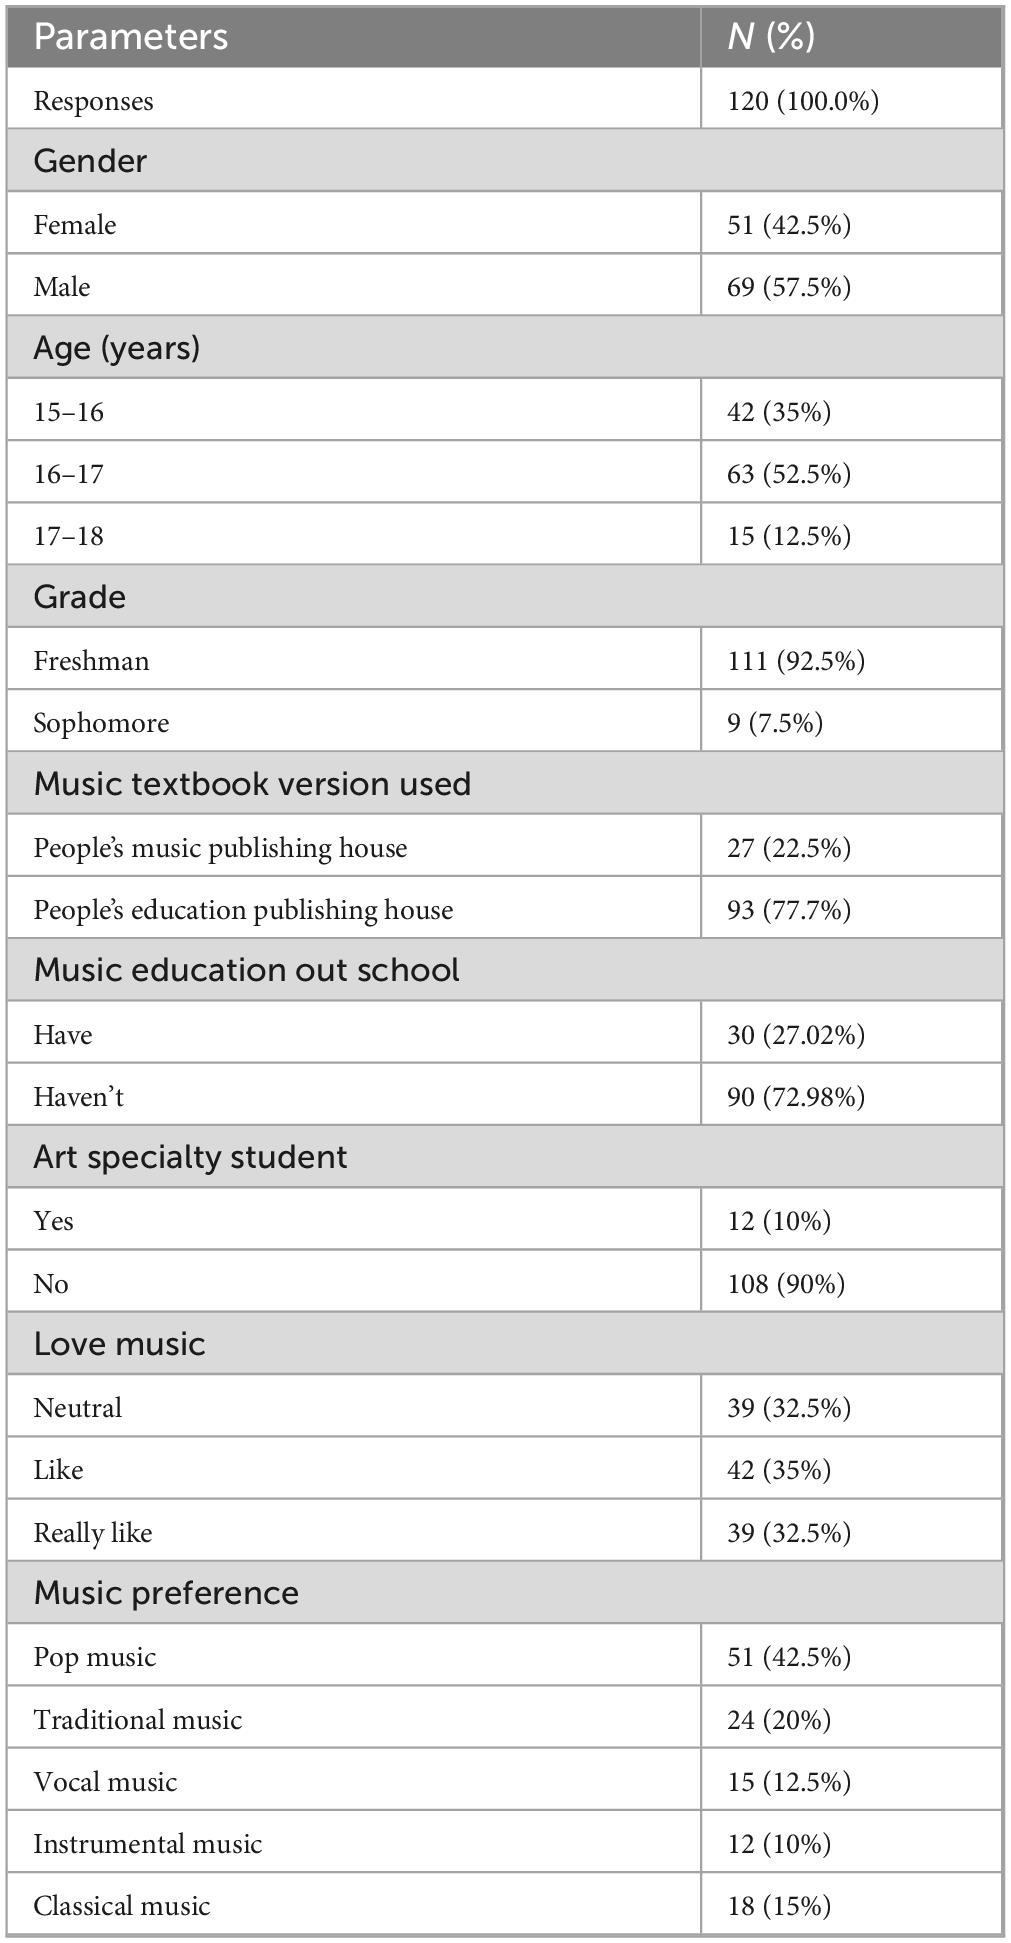1011x1943 pixels.
Task: Select the 16–17 age row label
Action: (x=68, y=474)
